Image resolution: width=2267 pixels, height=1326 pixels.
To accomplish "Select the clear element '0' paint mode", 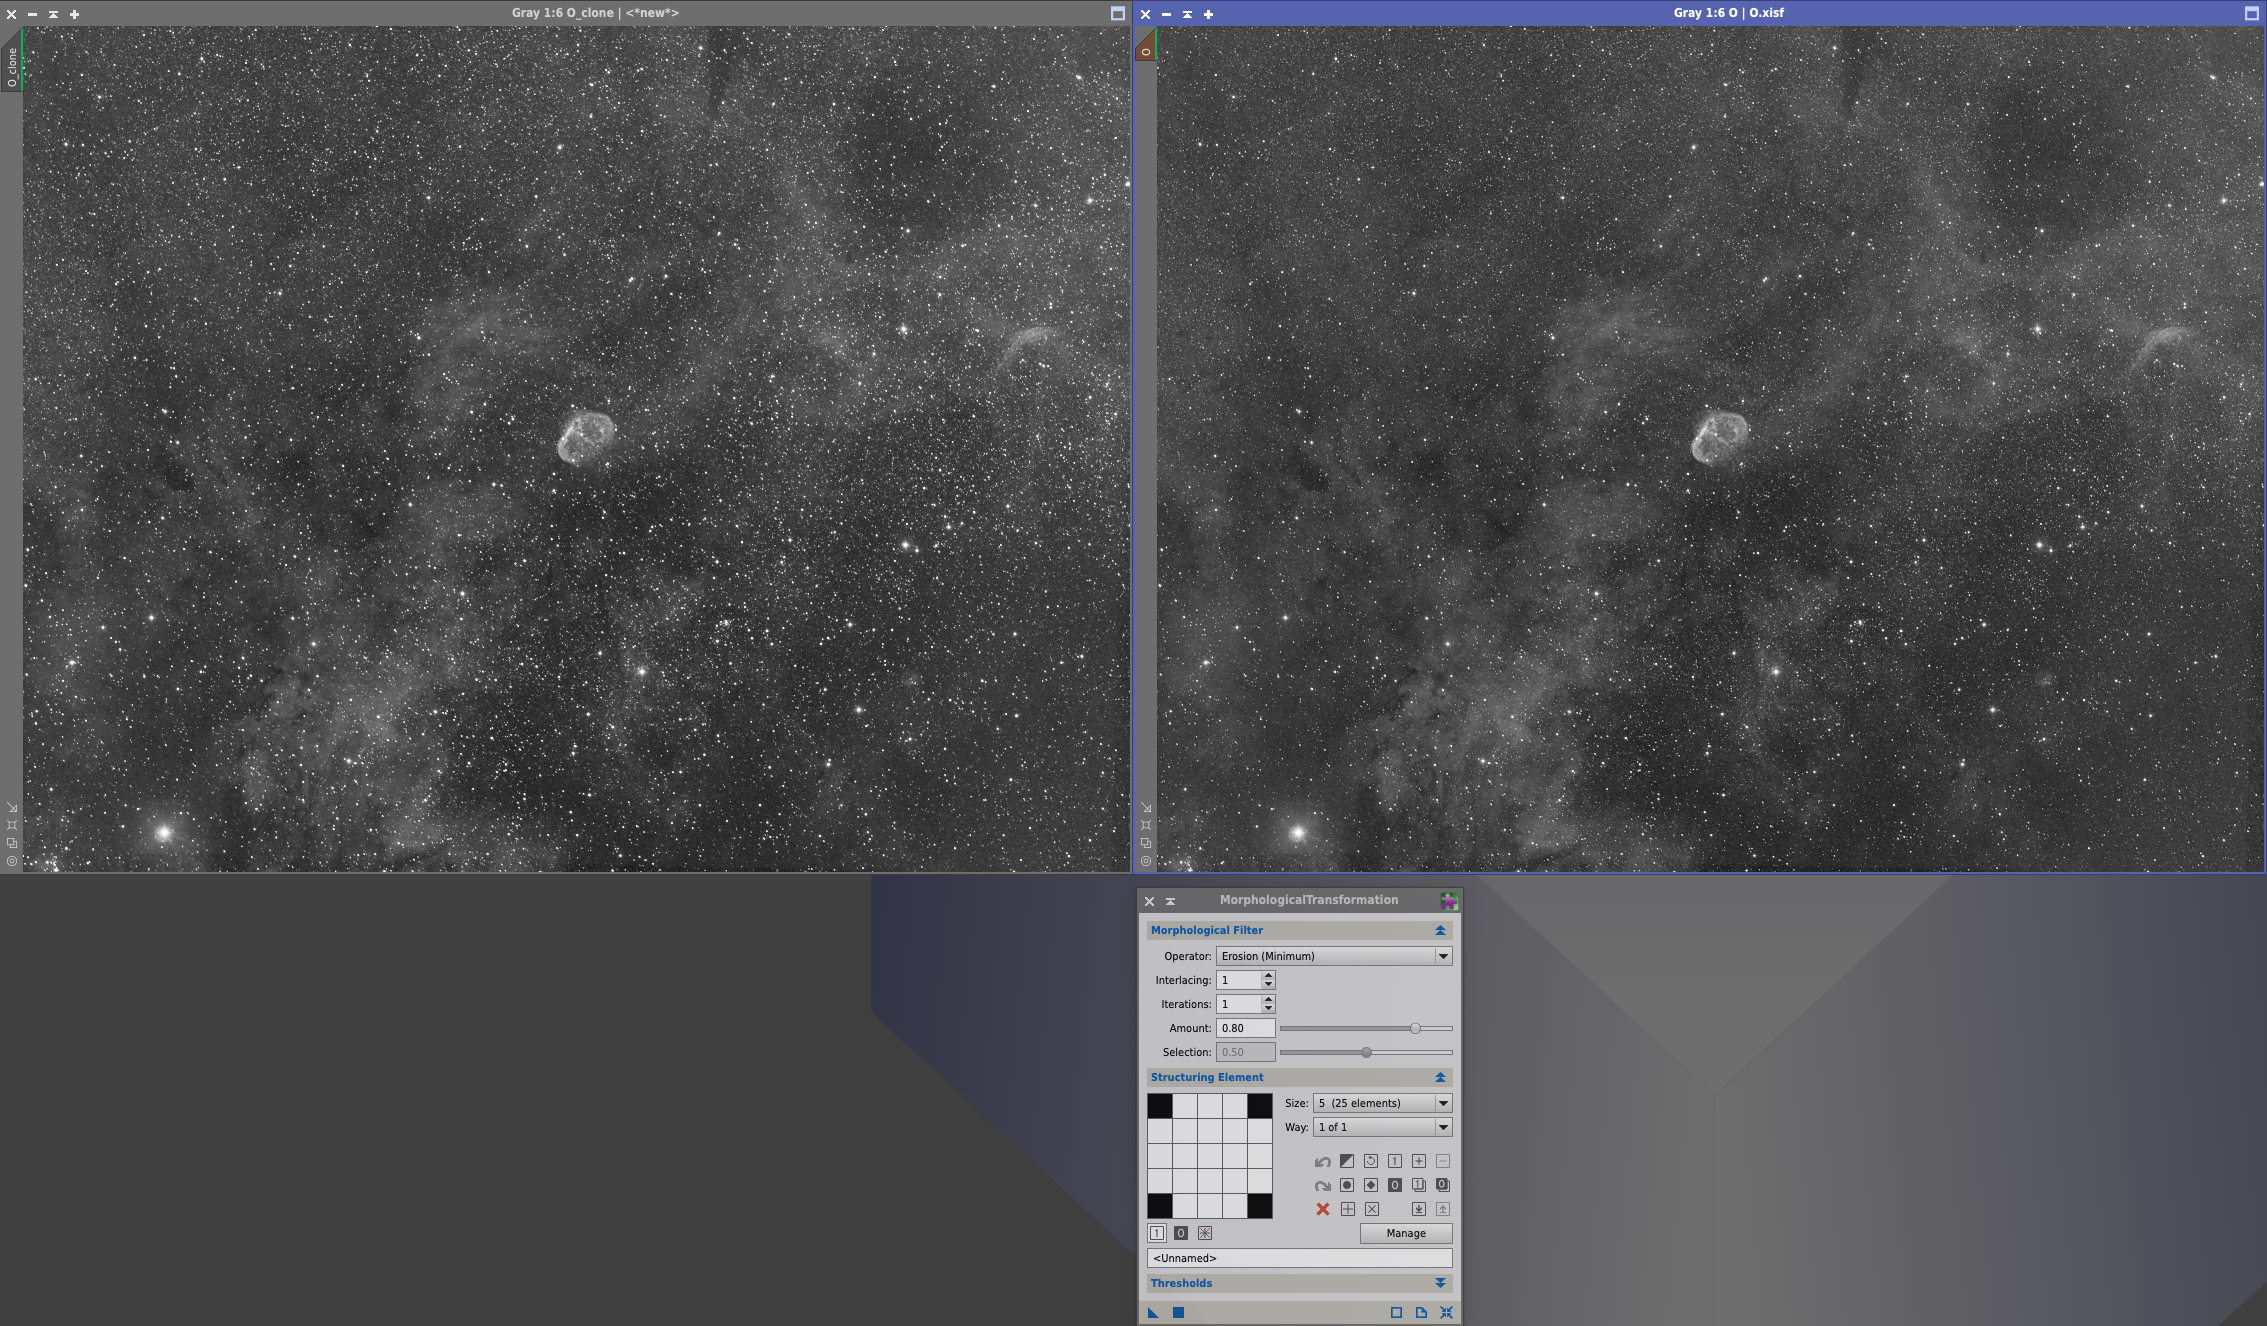I will pyautogui.click(x=1181, y=1233).
